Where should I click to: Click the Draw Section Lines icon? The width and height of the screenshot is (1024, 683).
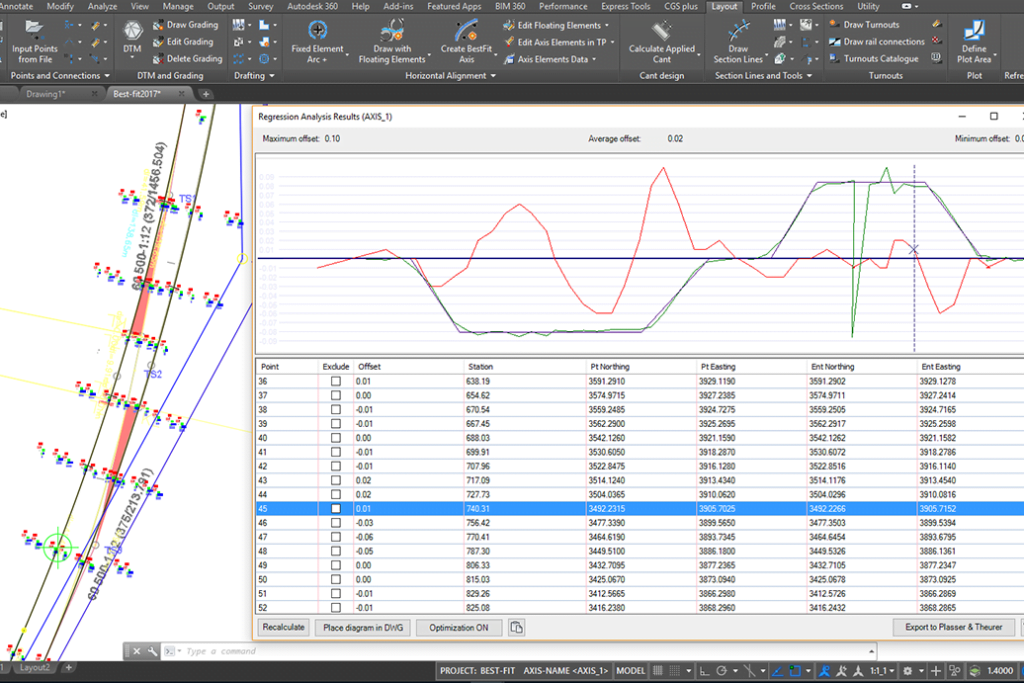pyautogui.click(x=738, y=30)
